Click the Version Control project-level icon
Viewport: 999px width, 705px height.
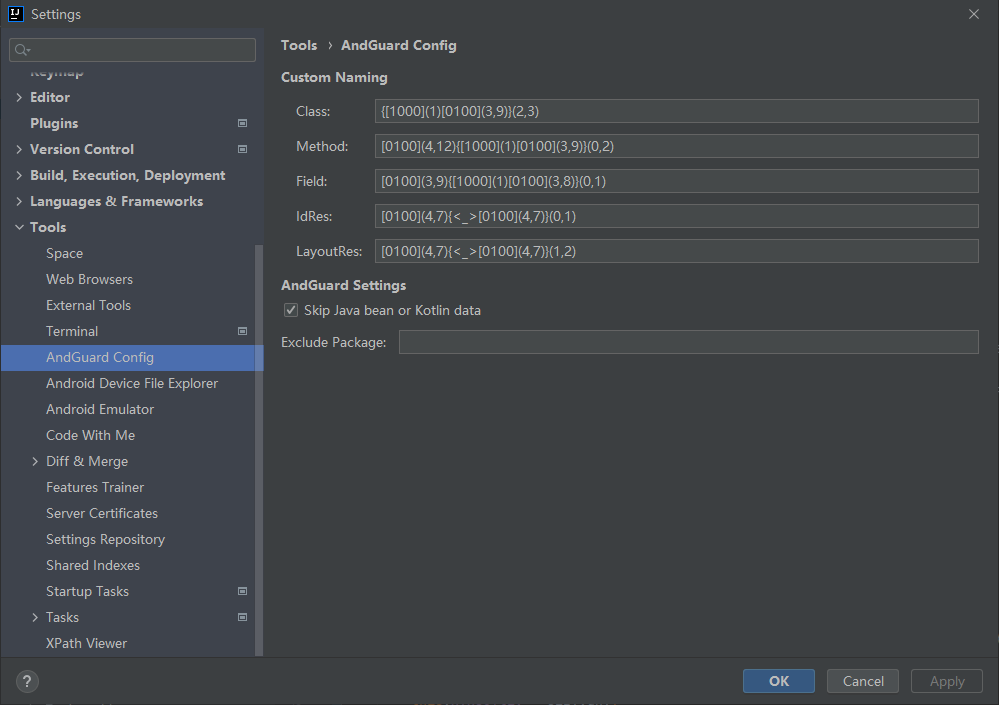(x=242, y=149)
